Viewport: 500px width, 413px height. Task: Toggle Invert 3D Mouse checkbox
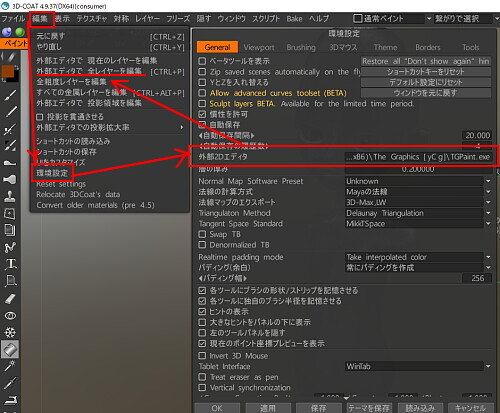[x=202, y=356]
